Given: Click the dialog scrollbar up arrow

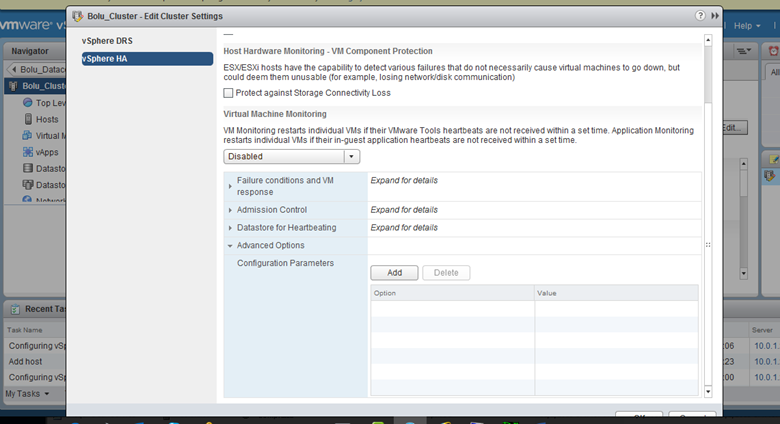Looking at the screenshot, I should [708, 40].
